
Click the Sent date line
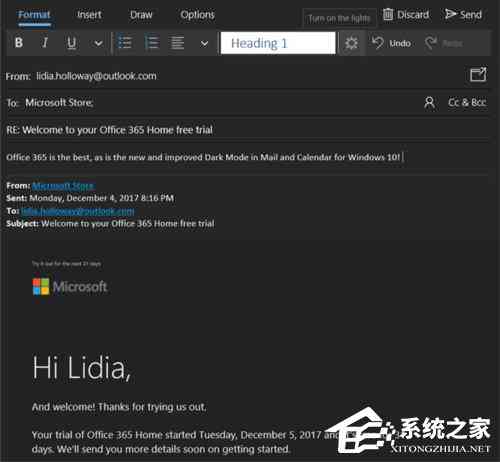[90, 198]
